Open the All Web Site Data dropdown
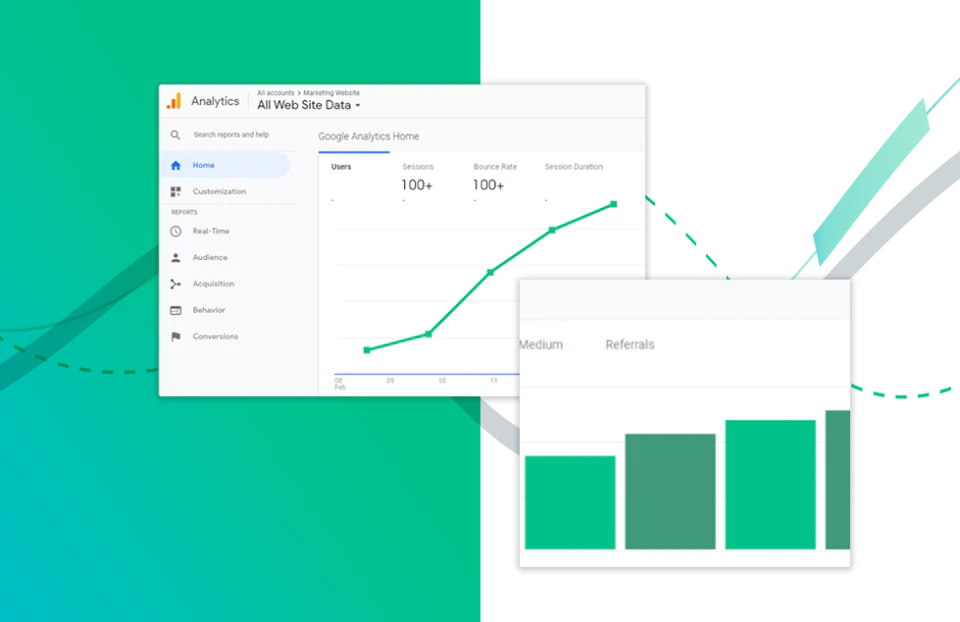The width and height of the screenshot is (960, 622). (309, 105)
